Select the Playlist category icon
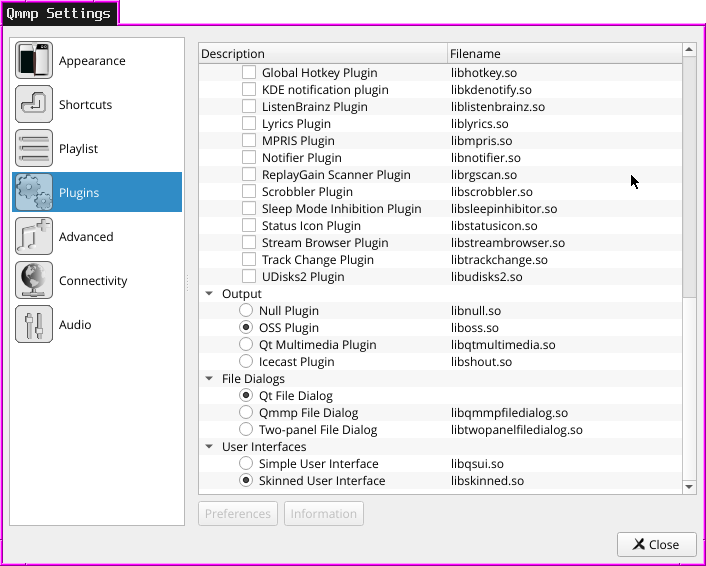706x566 pixels. [34, 149]
